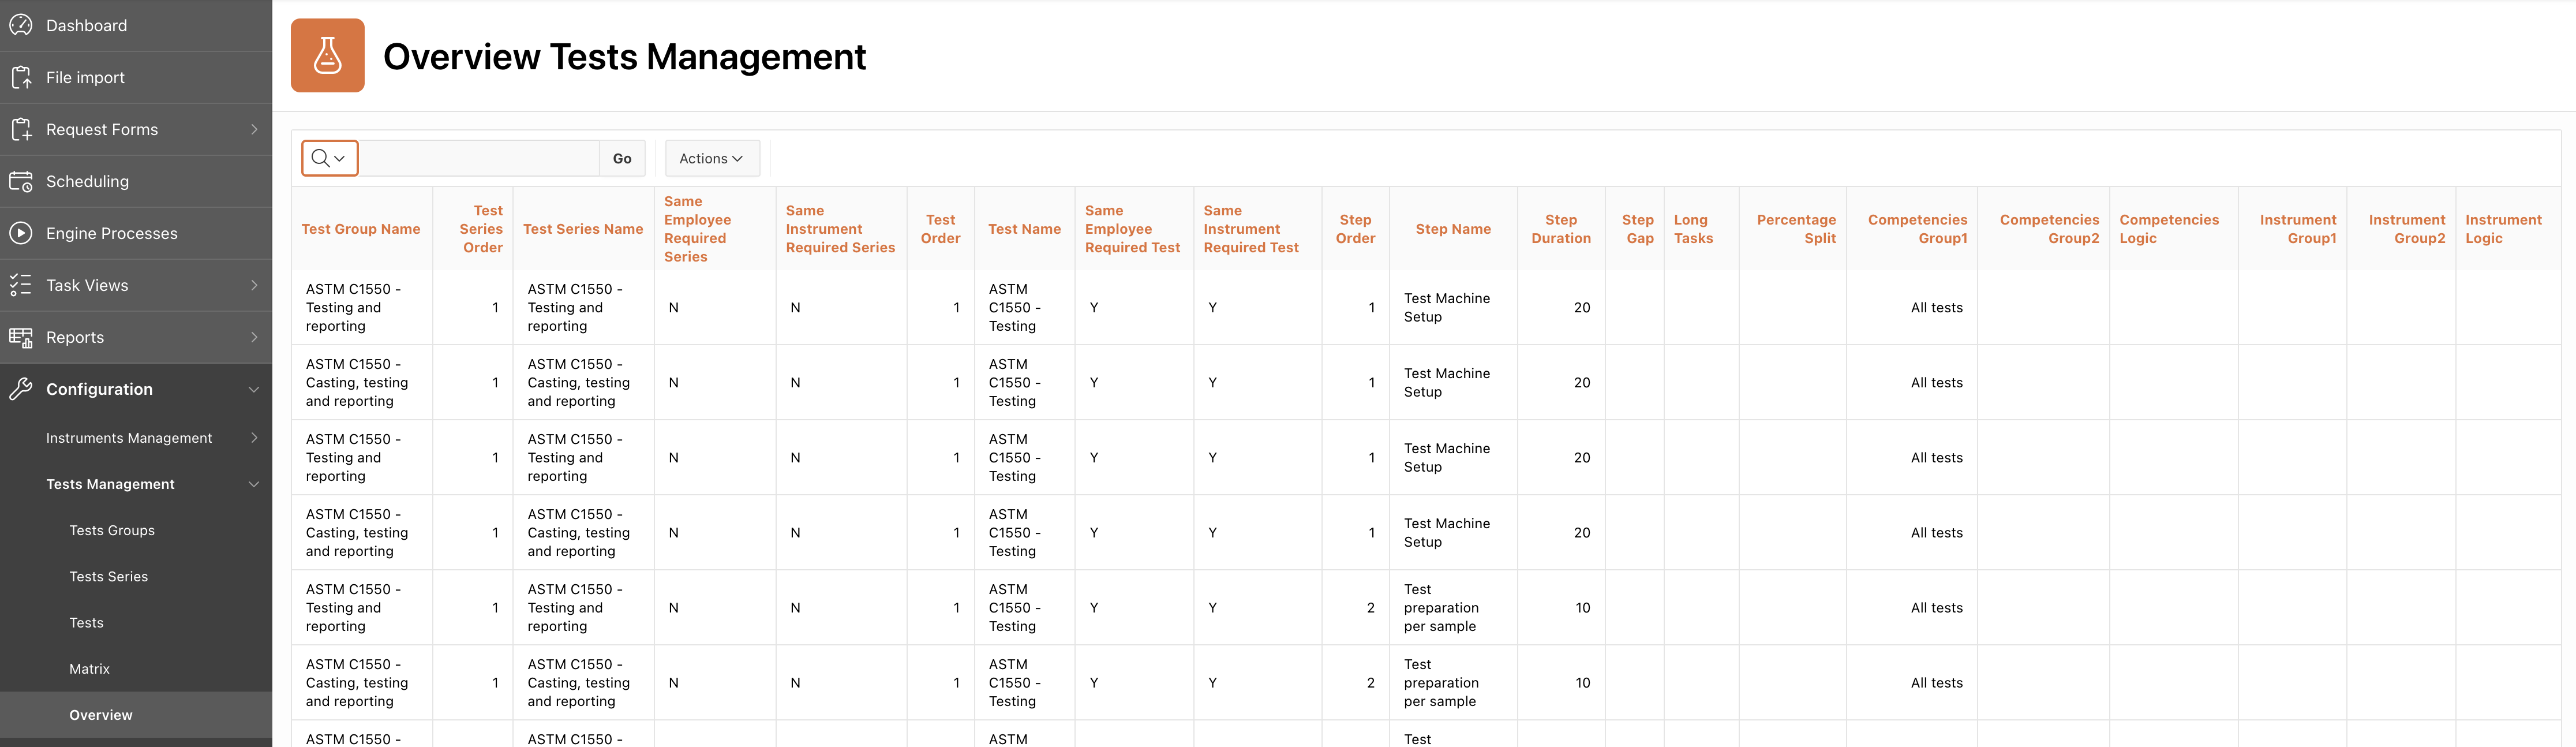Click the Reports table icon
This screenshot has width=2576, height=747.
(21, 337)
